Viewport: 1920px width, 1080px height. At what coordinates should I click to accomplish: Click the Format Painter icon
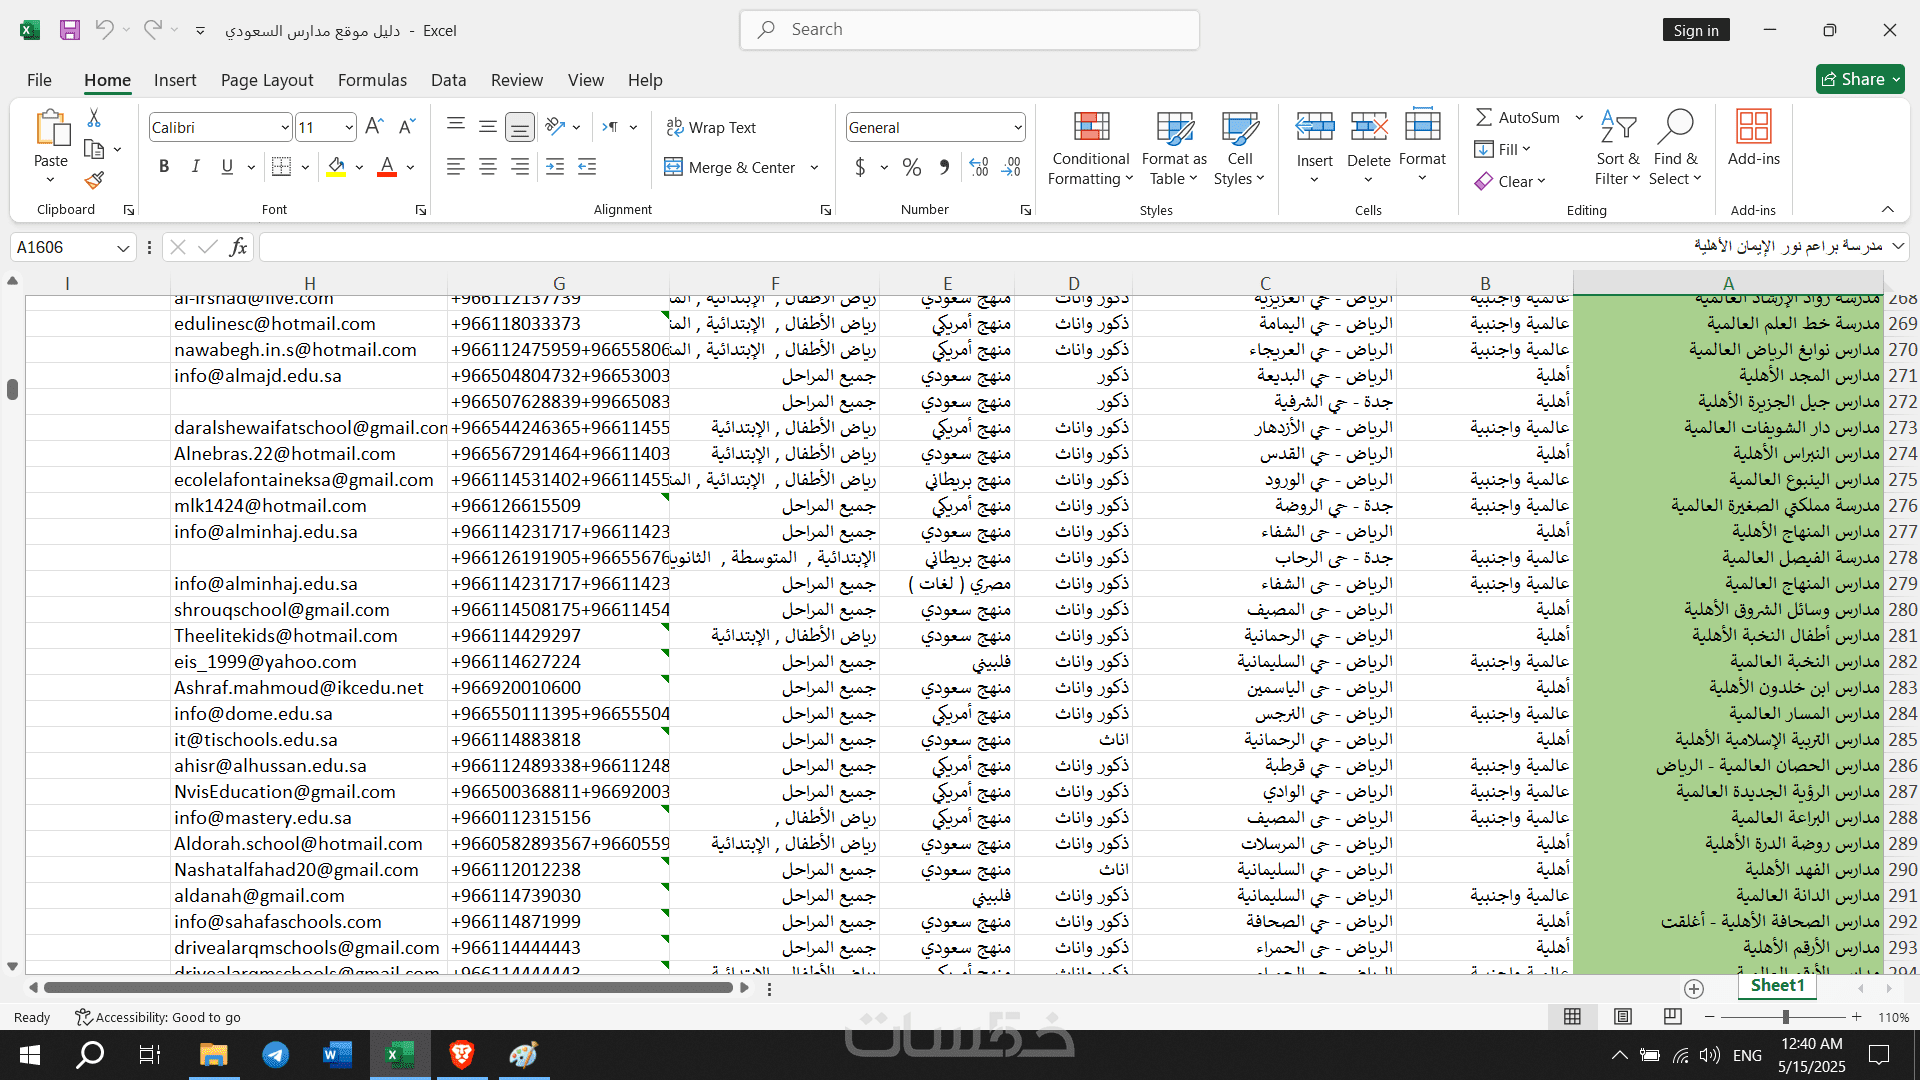(x=94, y=181)
